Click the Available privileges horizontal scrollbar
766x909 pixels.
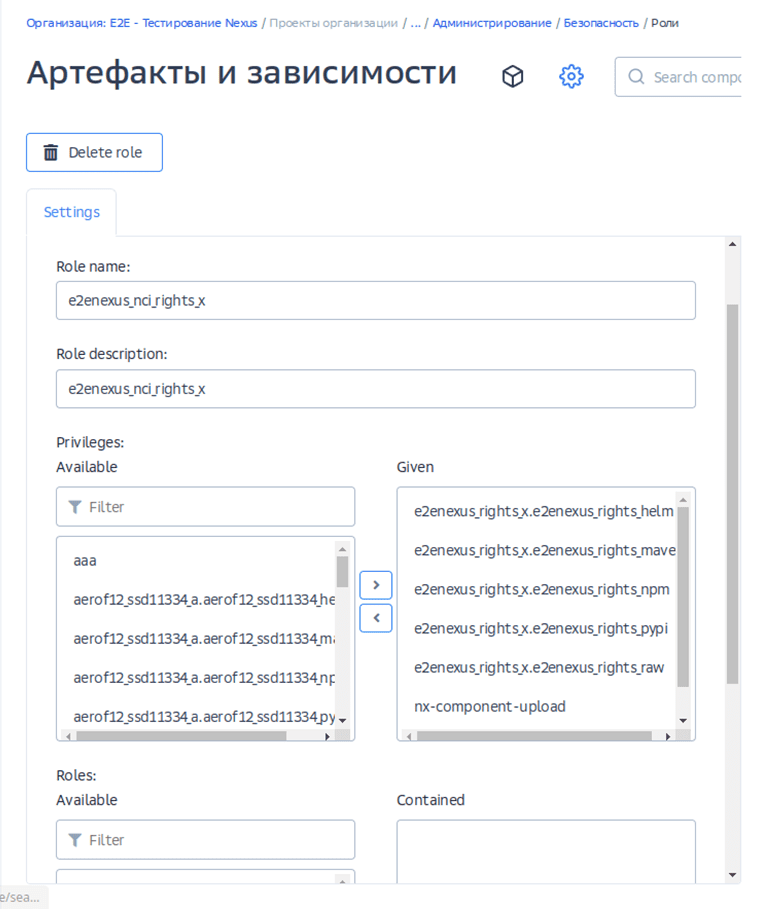pos(180,736)
